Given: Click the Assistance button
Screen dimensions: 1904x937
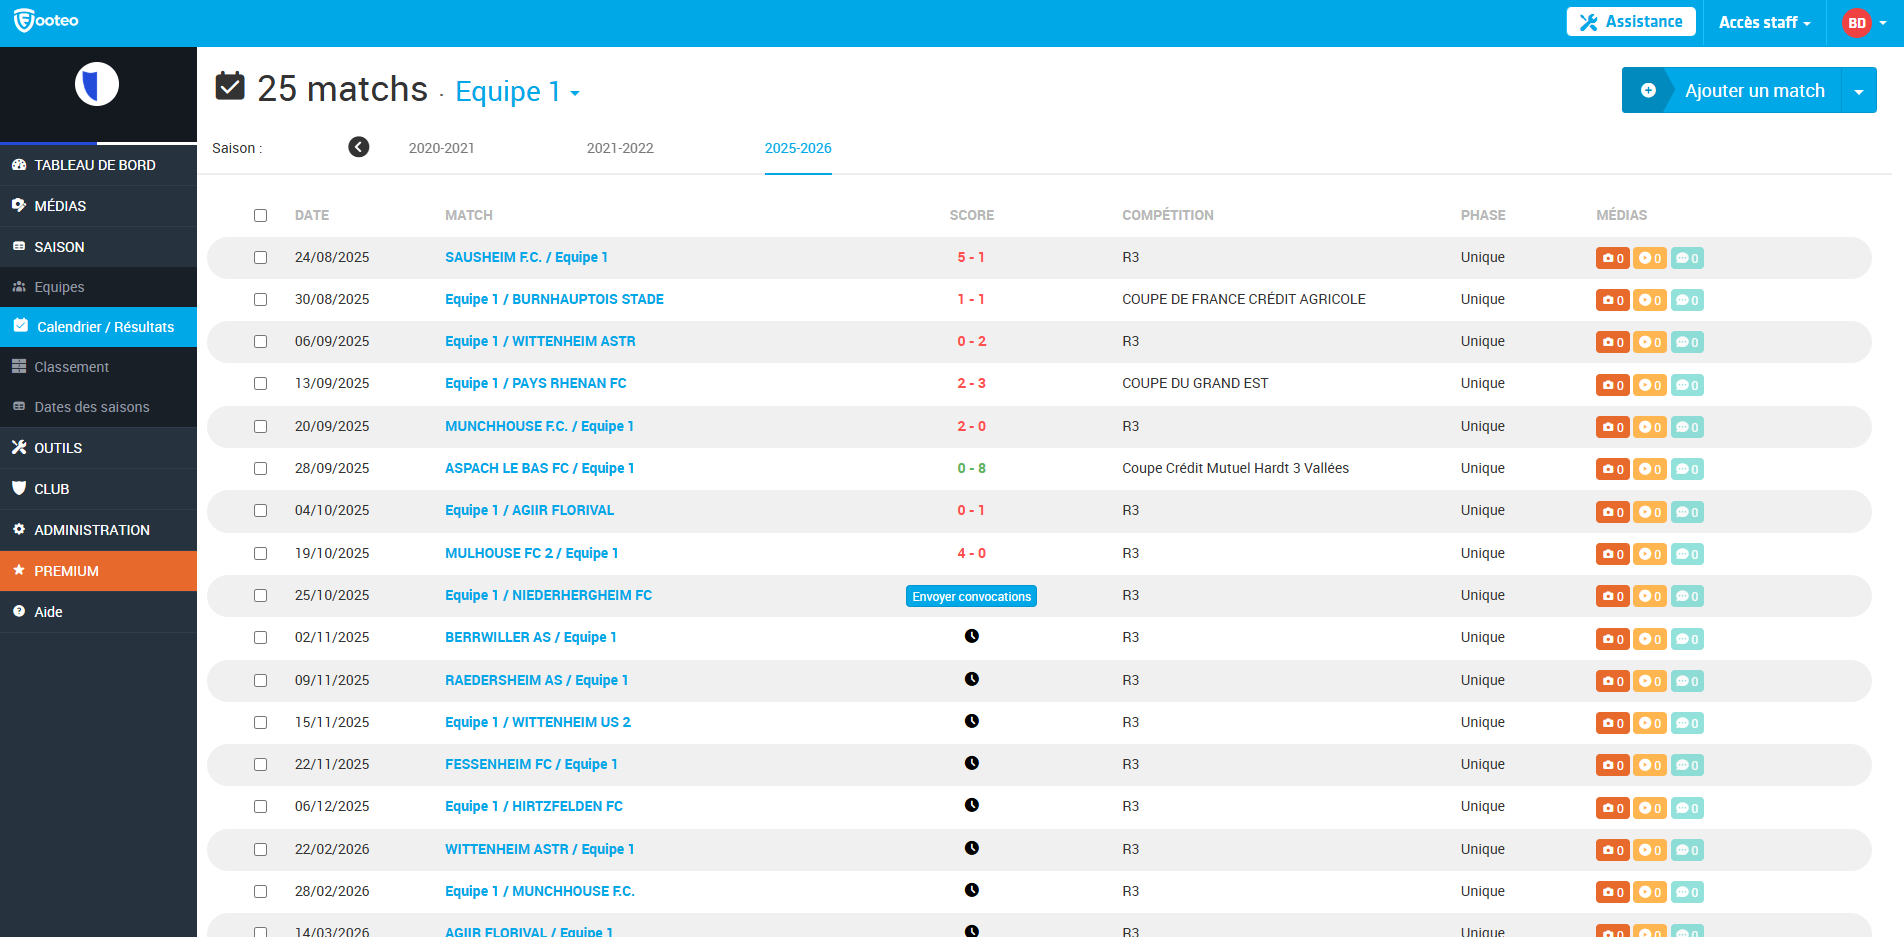Looking at the screenshot, I should 1631,22.
